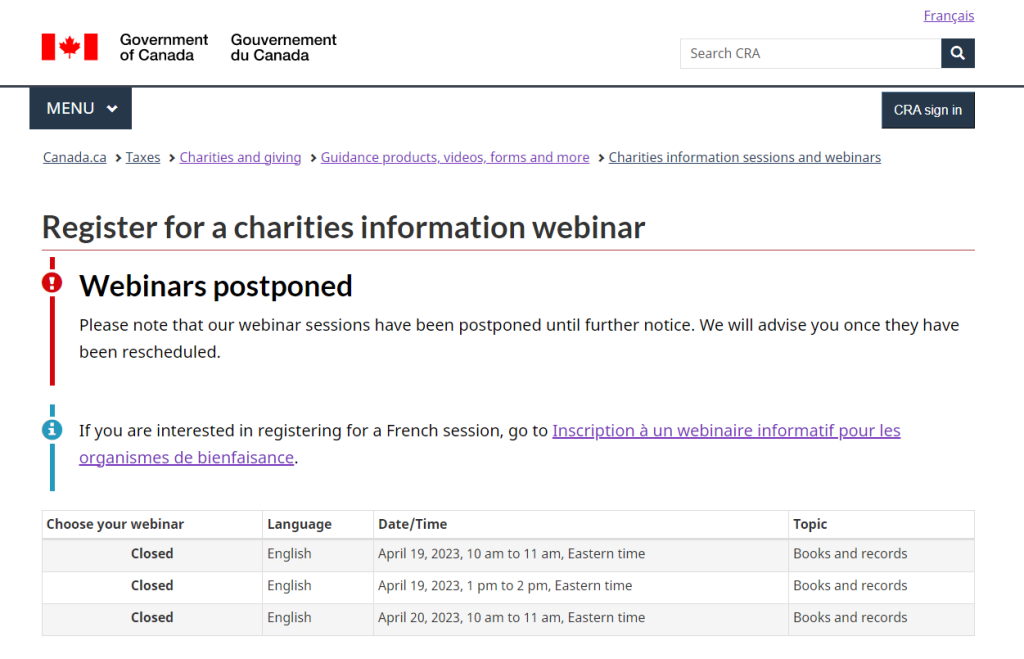This screenshot has width=1024, height=659.
Task: Click the search magnifier icon button
Action: 957,53
